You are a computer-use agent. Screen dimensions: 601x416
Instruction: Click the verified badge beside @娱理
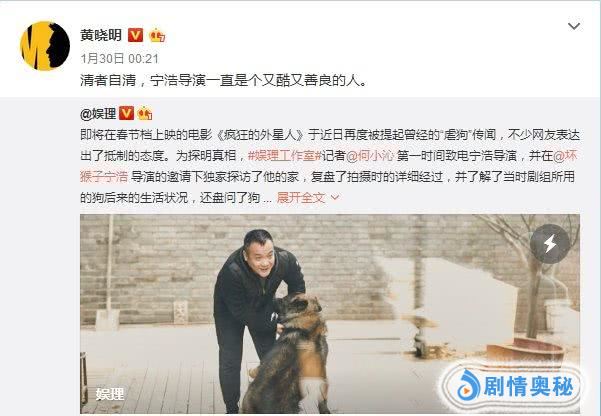pos(126,113)
